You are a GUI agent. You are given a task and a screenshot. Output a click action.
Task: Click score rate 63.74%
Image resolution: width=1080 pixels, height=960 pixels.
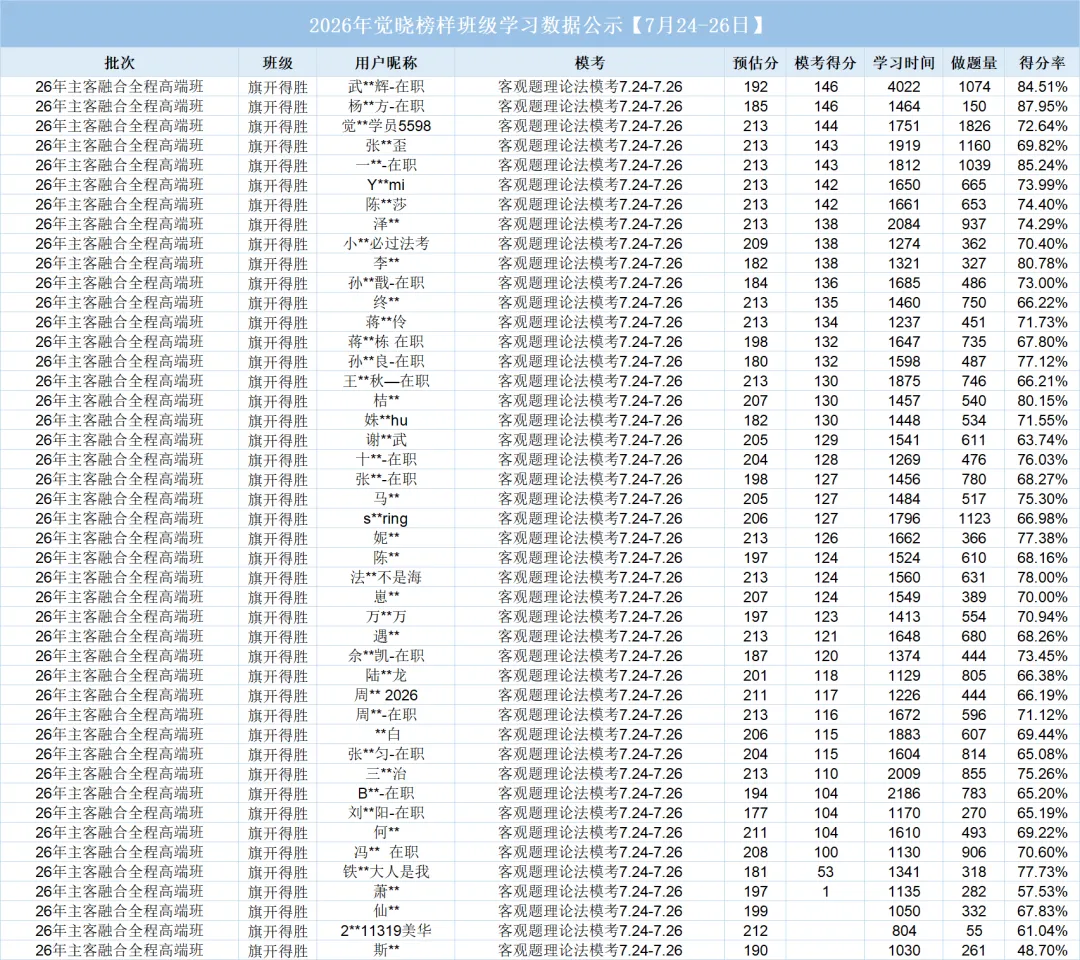tap(1042, 440)
